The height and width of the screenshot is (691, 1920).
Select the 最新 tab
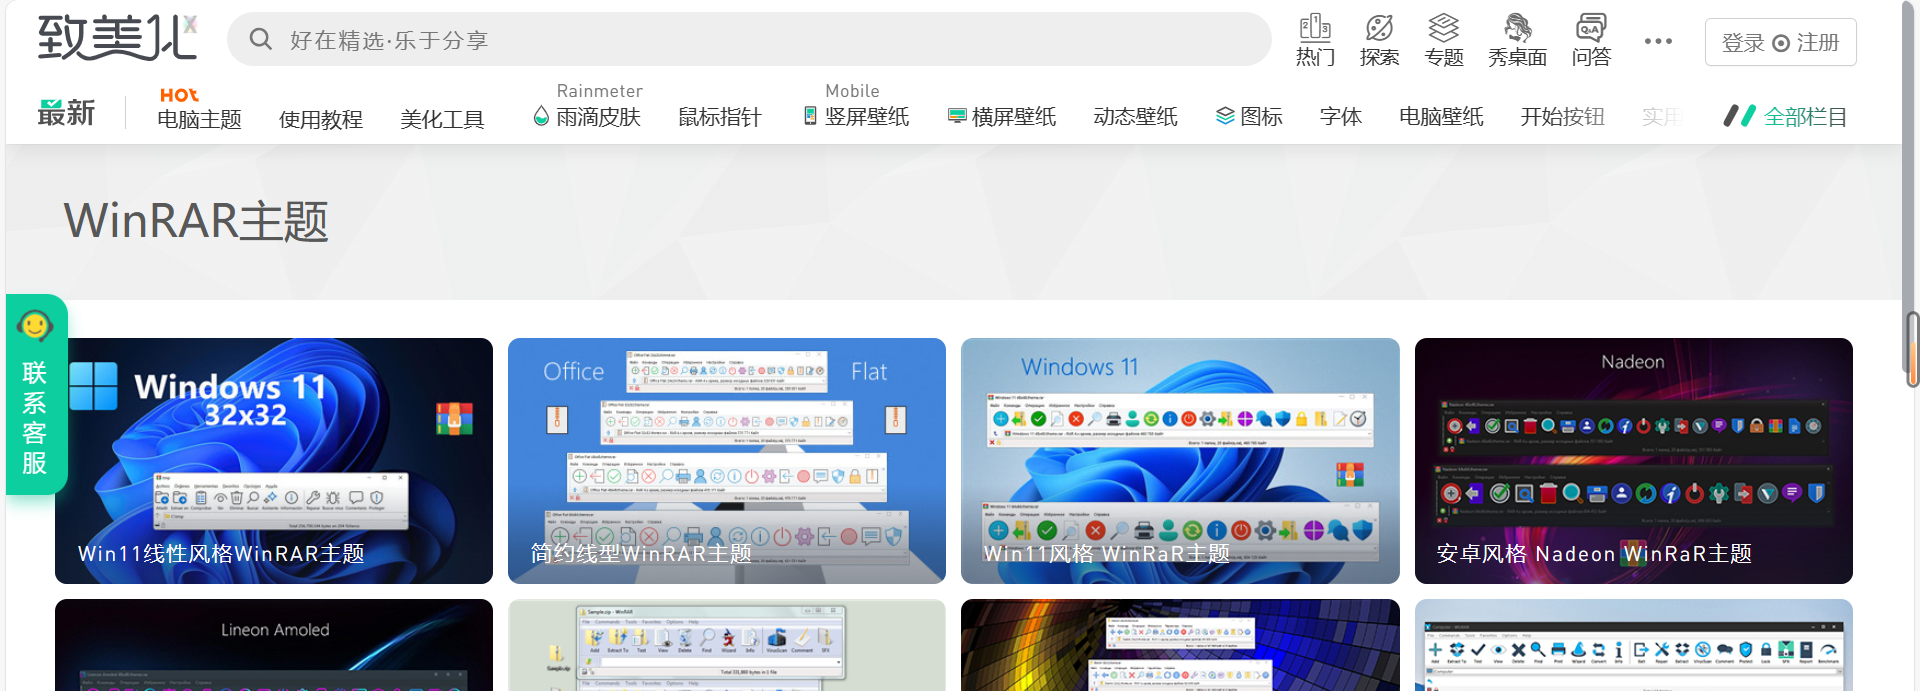coord(66,114)
